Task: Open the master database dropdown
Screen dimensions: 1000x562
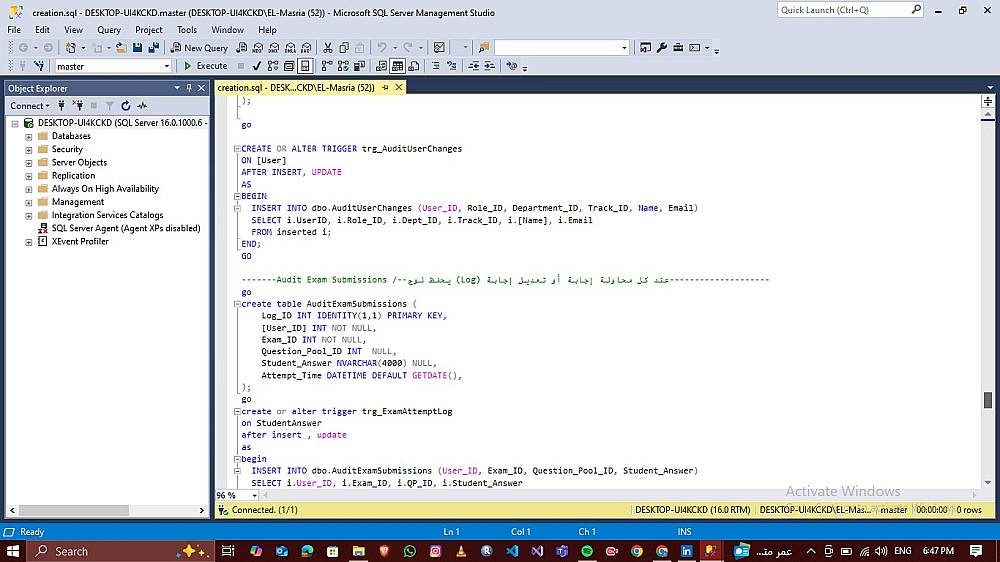Action: [x=167, y=66]
